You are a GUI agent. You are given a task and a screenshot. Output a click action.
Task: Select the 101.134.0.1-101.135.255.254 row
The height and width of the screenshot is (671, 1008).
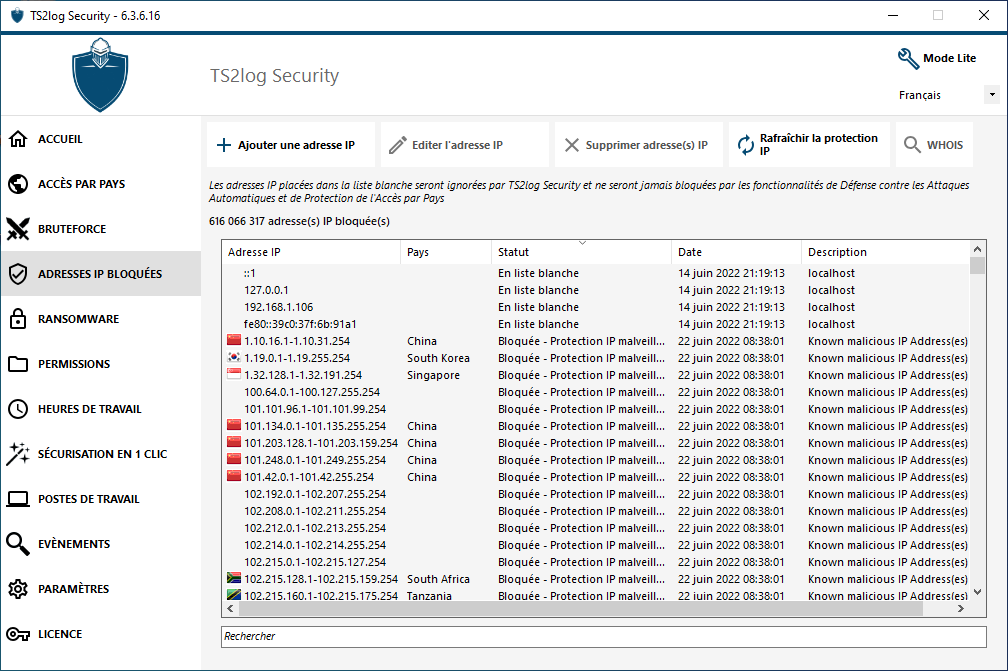click(595, 426)
